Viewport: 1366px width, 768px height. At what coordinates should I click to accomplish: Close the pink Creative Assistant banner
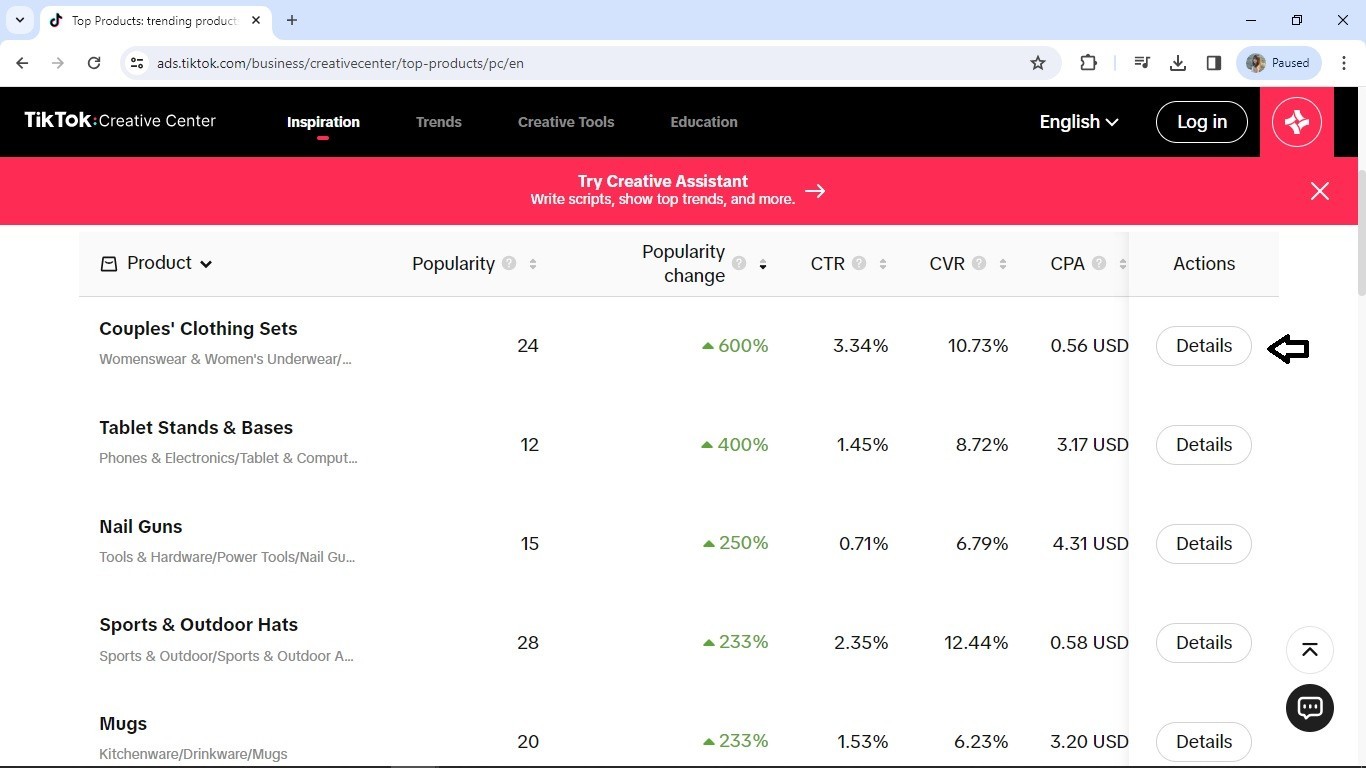tap(1319, 191)
